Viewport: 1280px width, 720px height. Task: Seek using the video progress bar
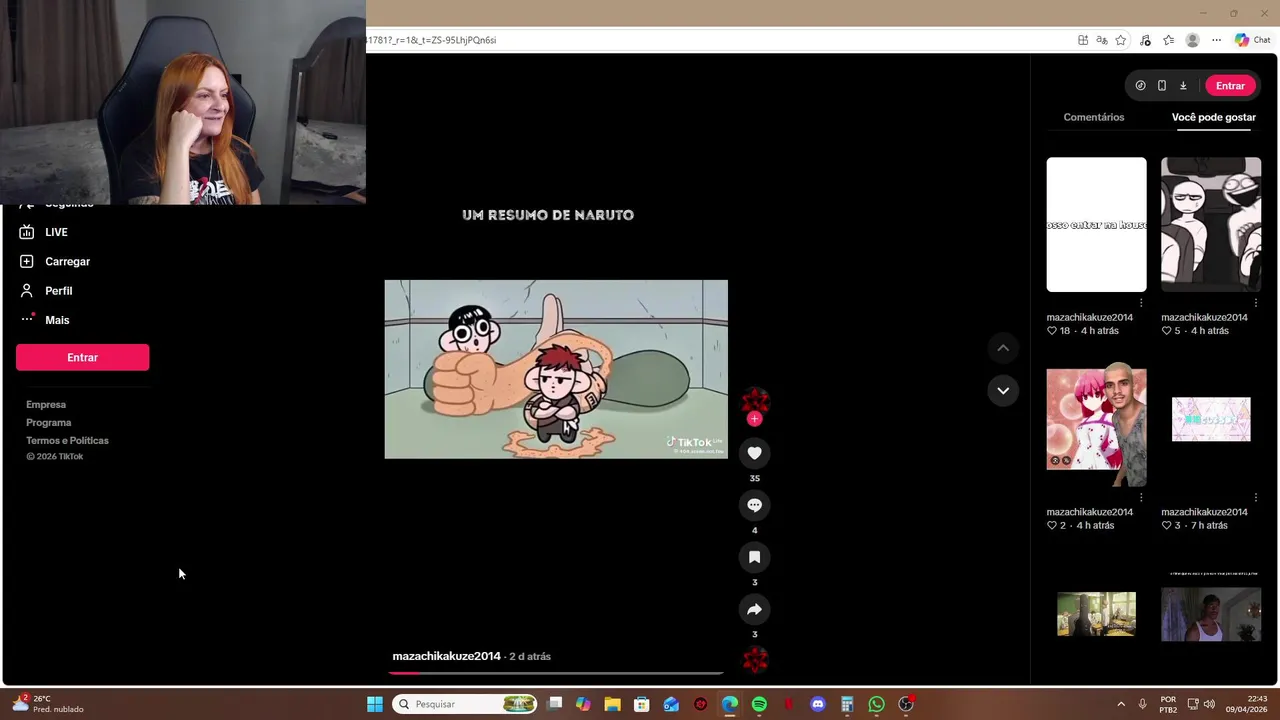pyautogui.click(x=555, y=673)
